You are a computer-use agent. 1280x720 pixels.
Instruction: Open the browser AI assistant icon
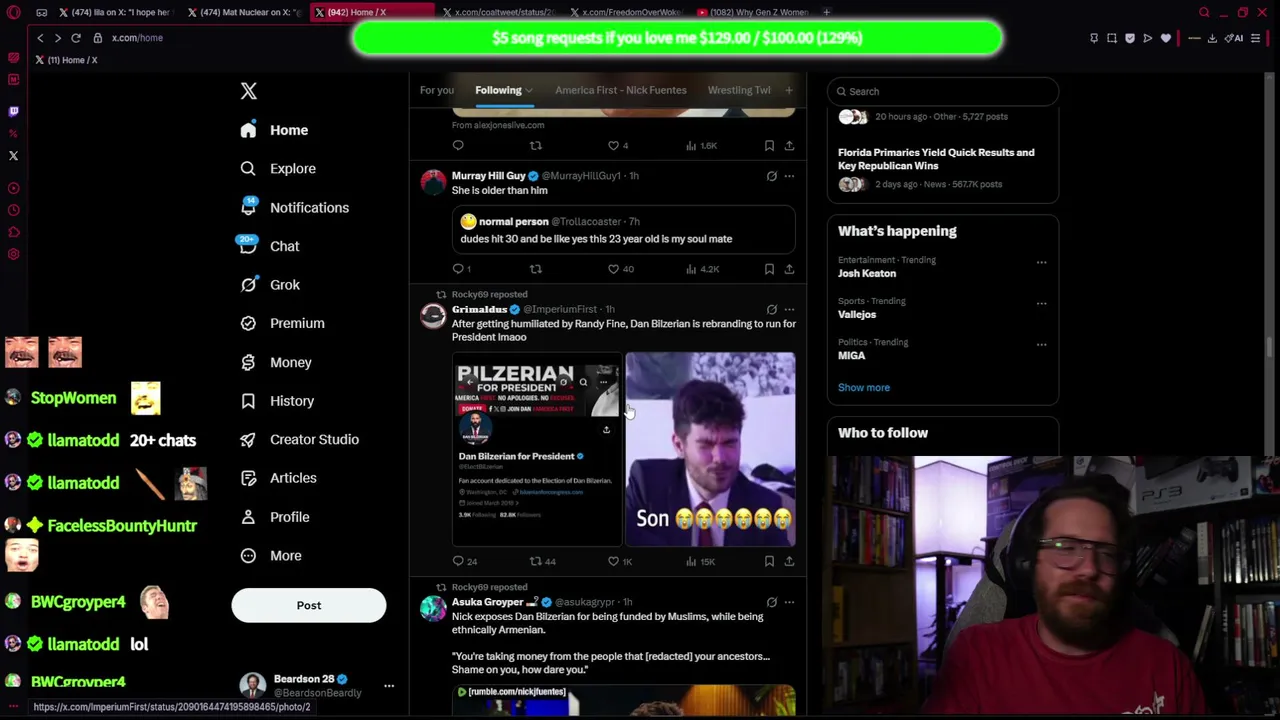(1236, 38)
